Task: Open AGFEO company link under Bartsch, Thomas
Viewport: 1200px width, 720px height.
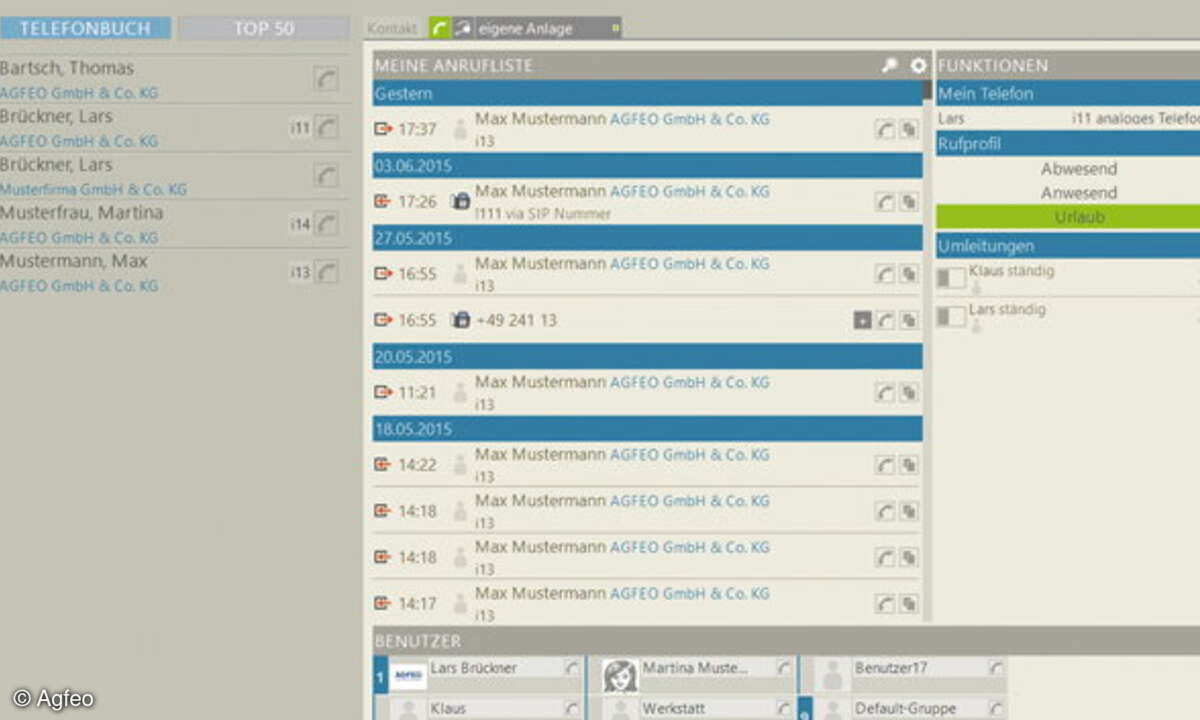Action: pyautogui.click(x=79, y=93)
